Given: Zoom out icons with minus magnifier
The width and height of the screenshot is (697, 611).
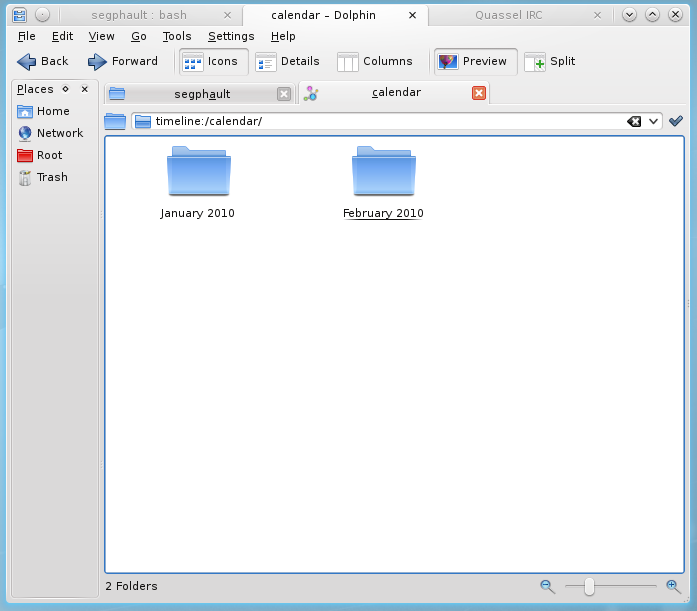Looking at the screenshot, I should pyautogui.click(x=547, y=587).
